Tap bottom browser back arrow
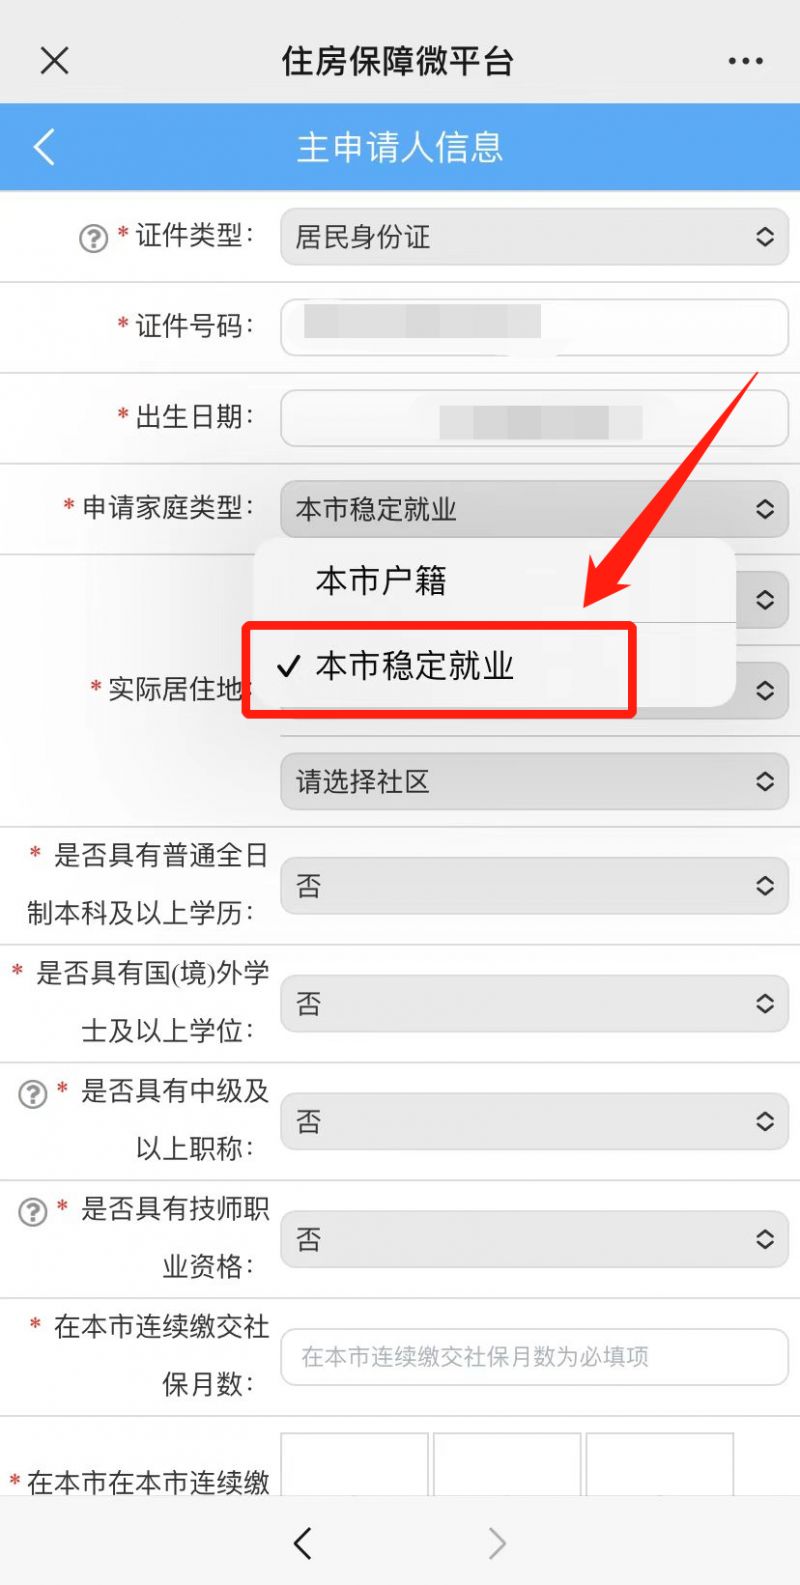Image resolution: width=800 pixels, height=1585 pixels. pyautogui.click(x=303, y=1543)
